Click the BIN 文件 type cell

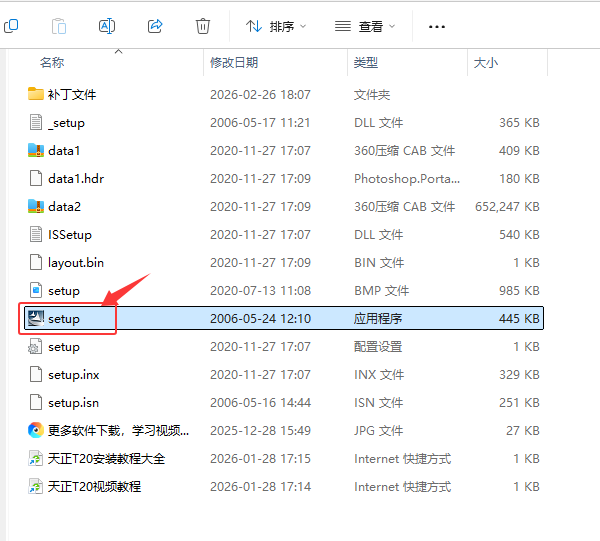[x=379, y=263]
